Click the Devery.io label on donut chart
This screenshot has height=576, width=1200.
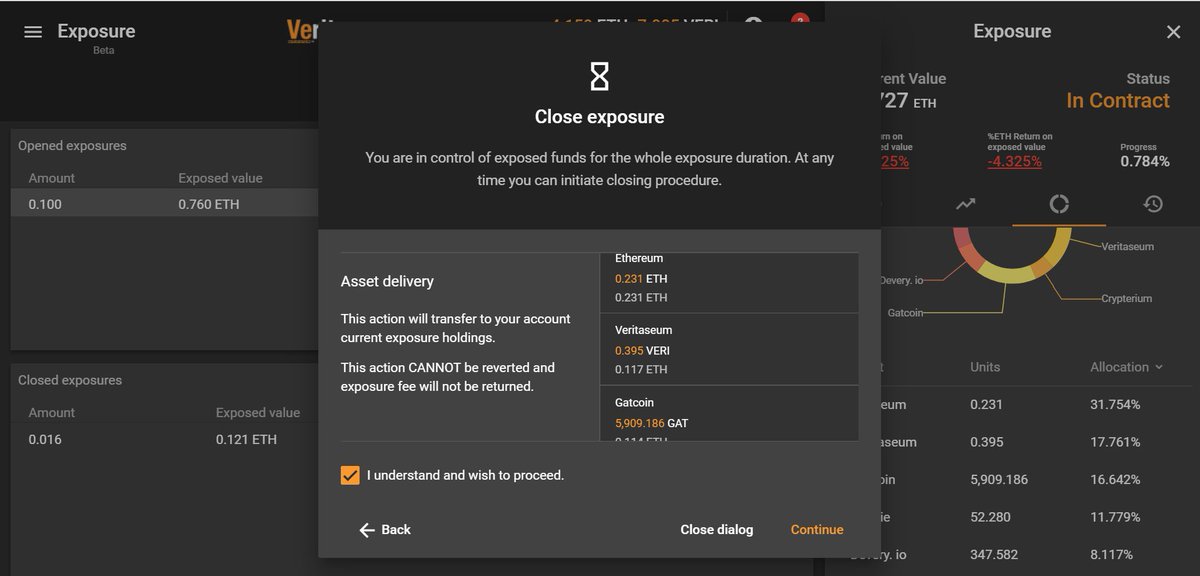point(902,280)
